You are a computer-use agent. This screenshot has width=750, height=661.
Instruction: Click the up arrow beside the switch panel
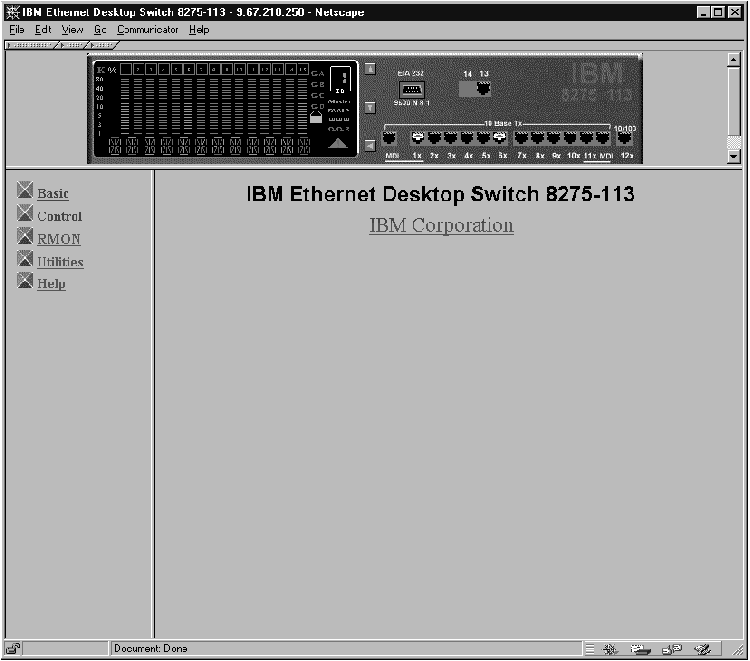(x=369, y=69)
